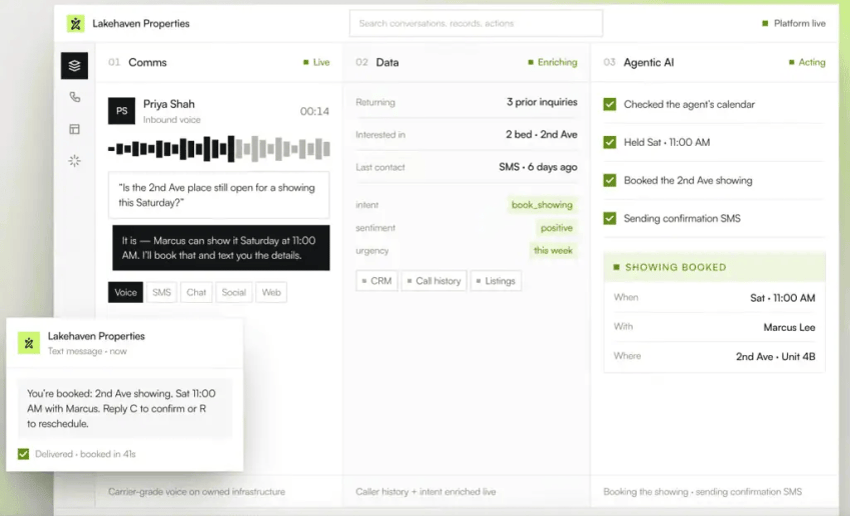Click the Live status badge in Comms
850x516 pixels.
tap(317, 62)
